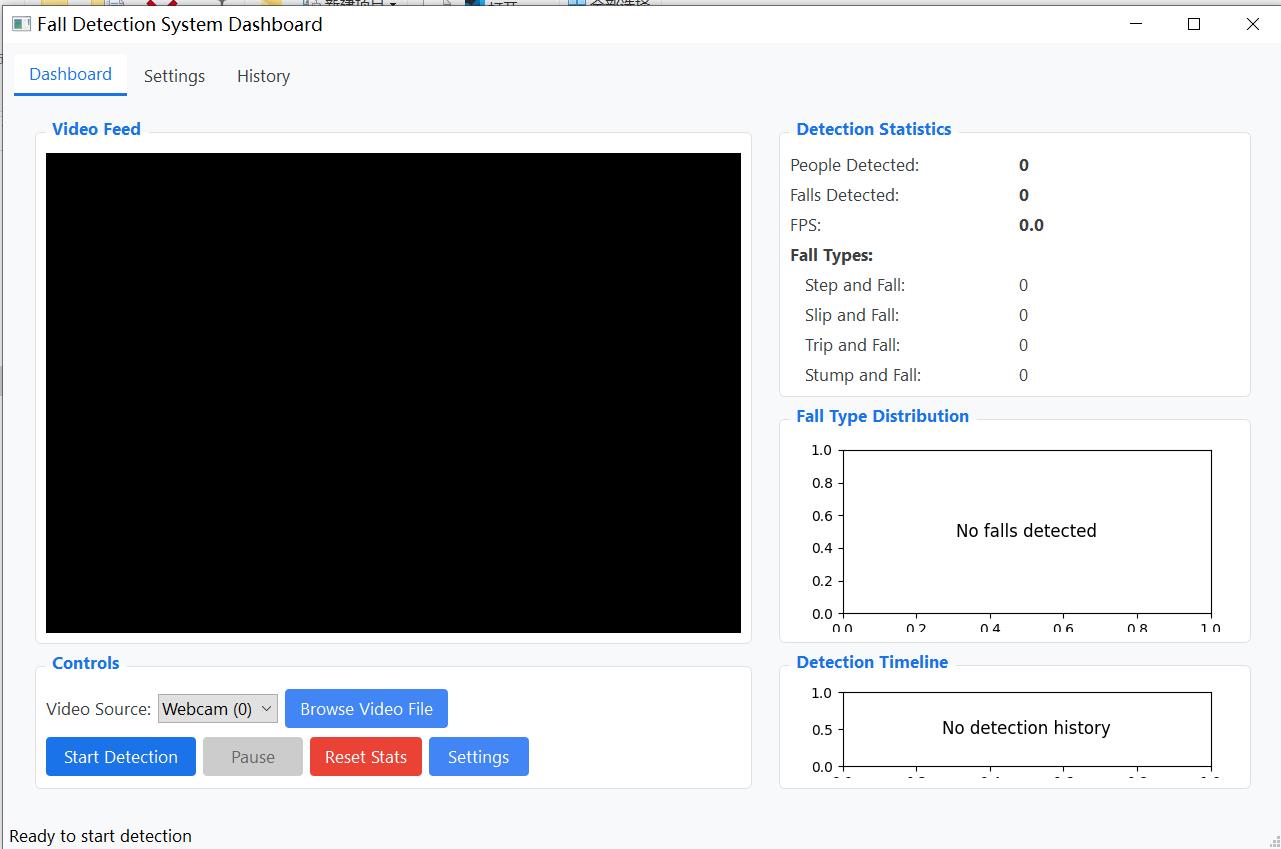1281x849 pixels.
Task: Click the red Reset Stats button
Action: coord(366,757)
